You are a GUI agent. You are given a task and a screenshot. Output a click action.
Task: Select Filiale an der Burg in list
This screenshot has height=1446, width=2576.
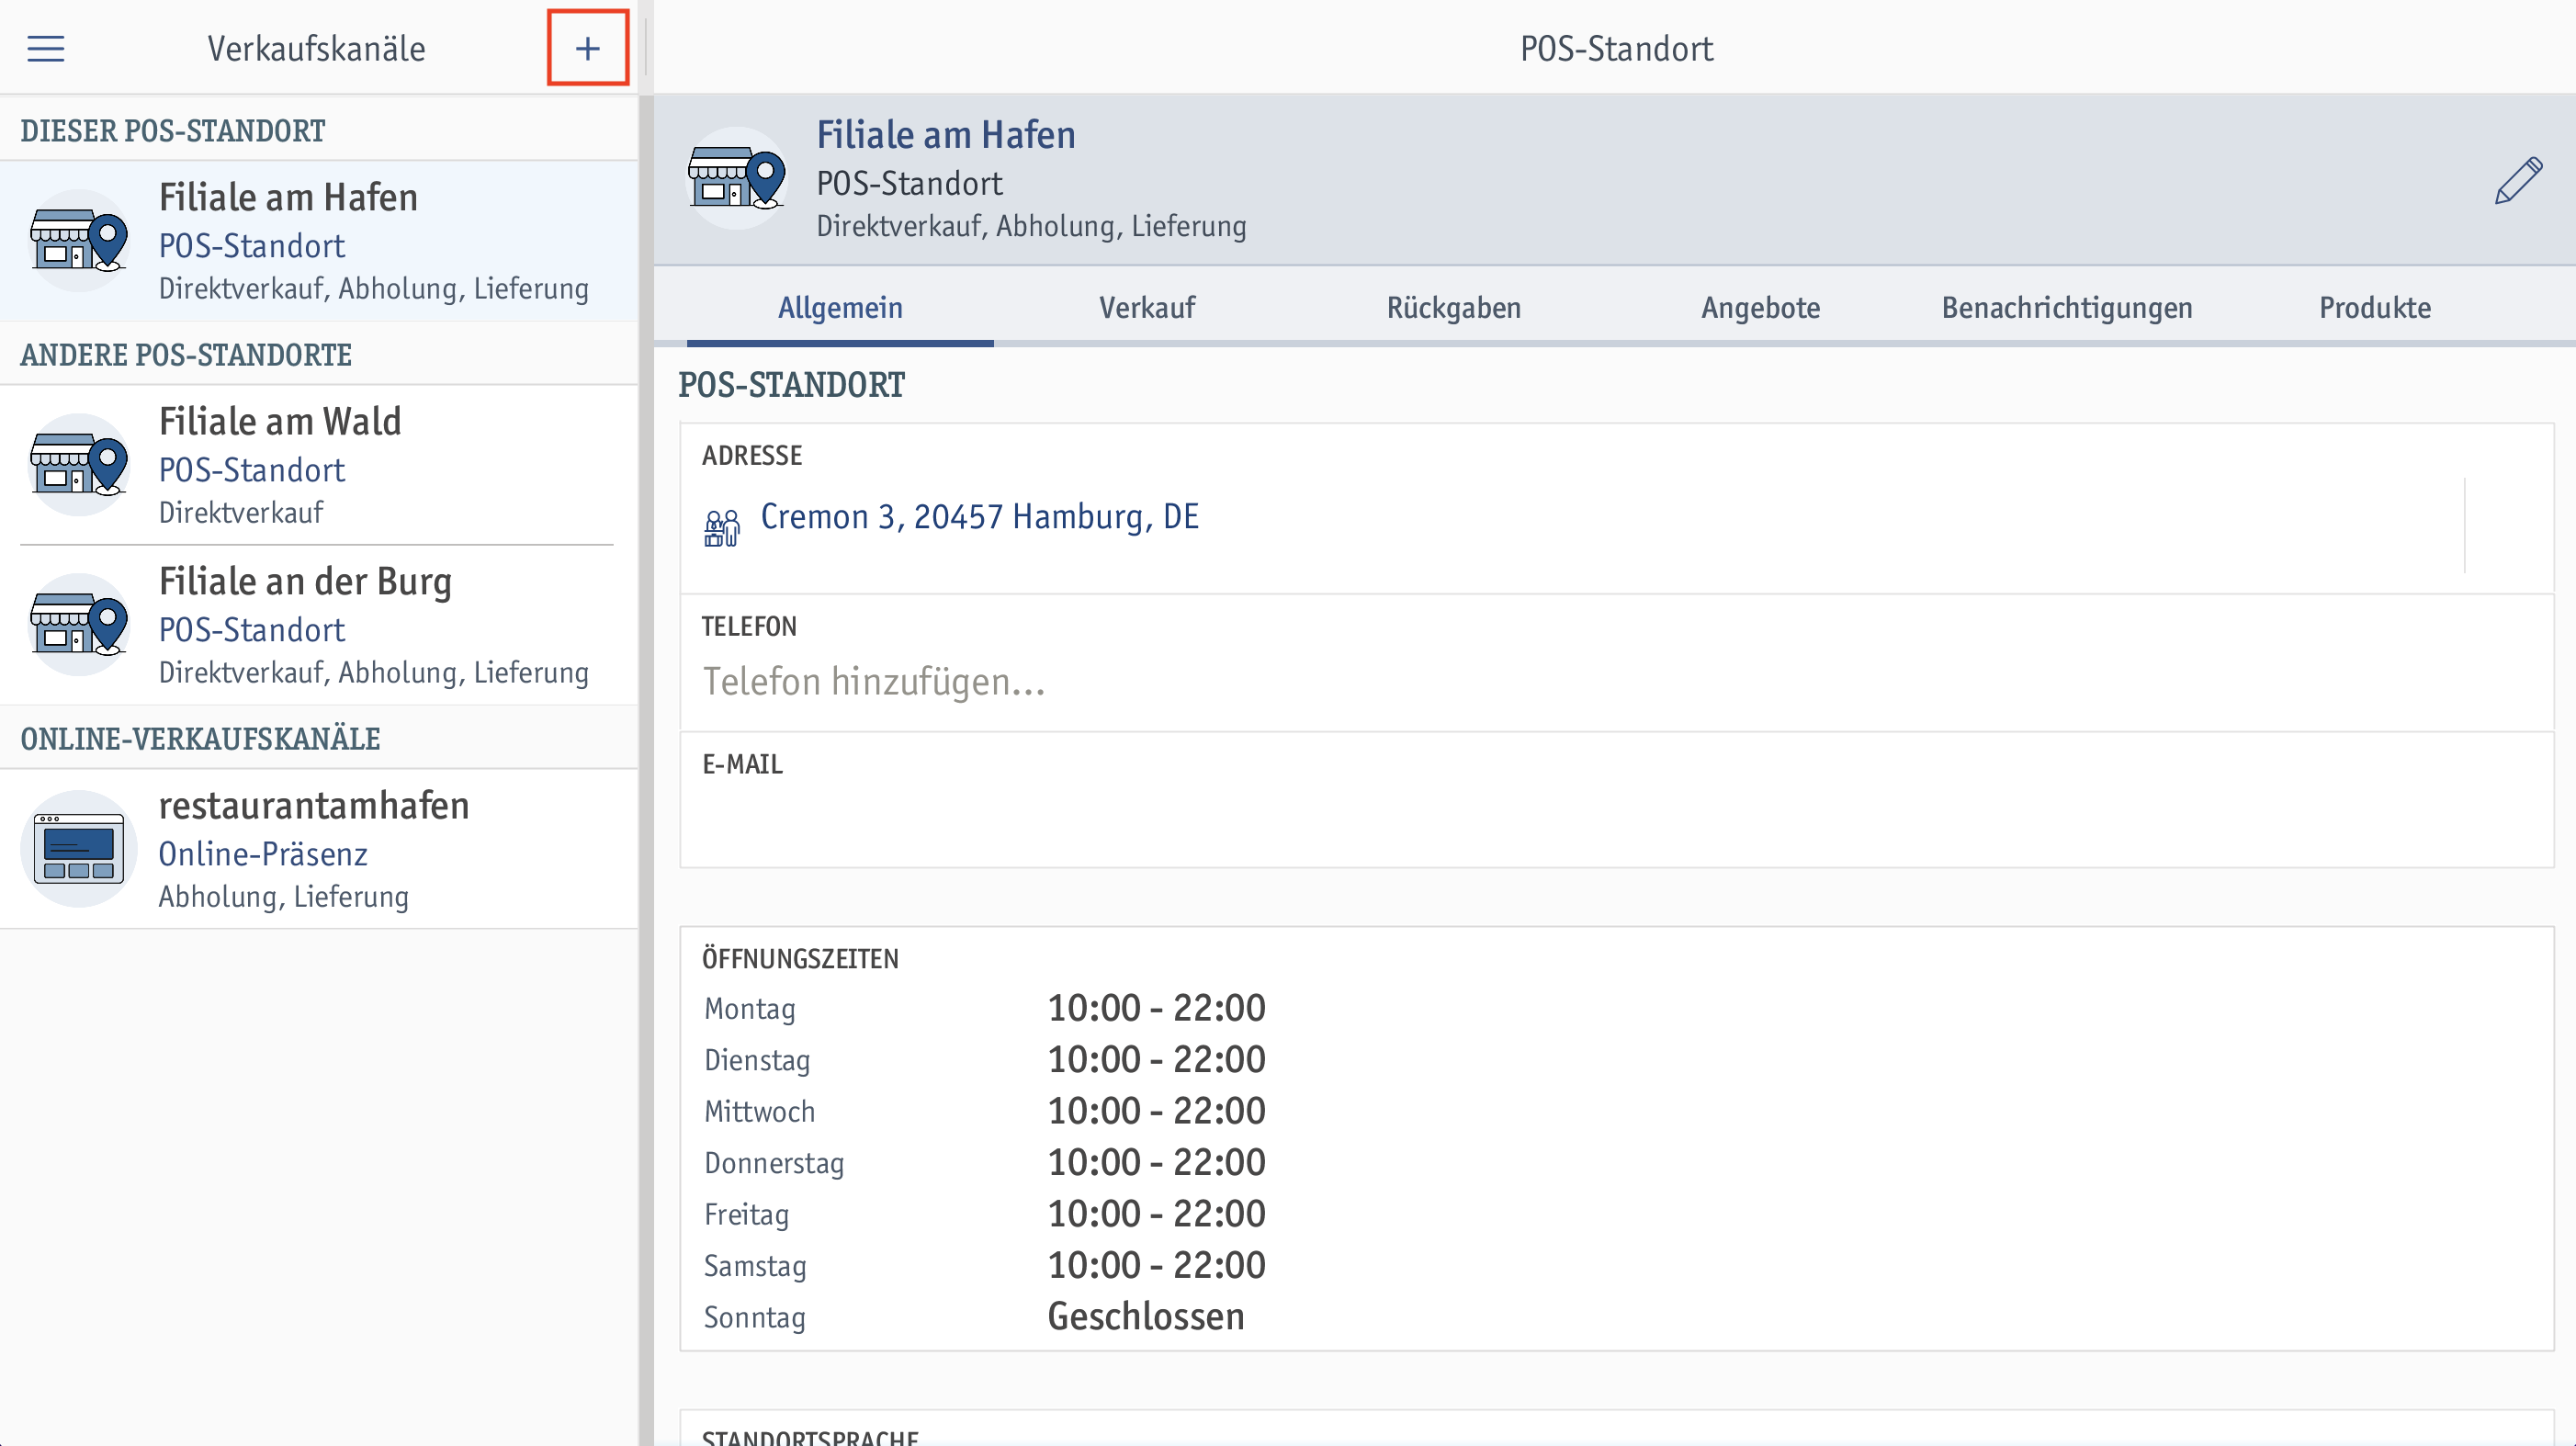pos(319,625)
